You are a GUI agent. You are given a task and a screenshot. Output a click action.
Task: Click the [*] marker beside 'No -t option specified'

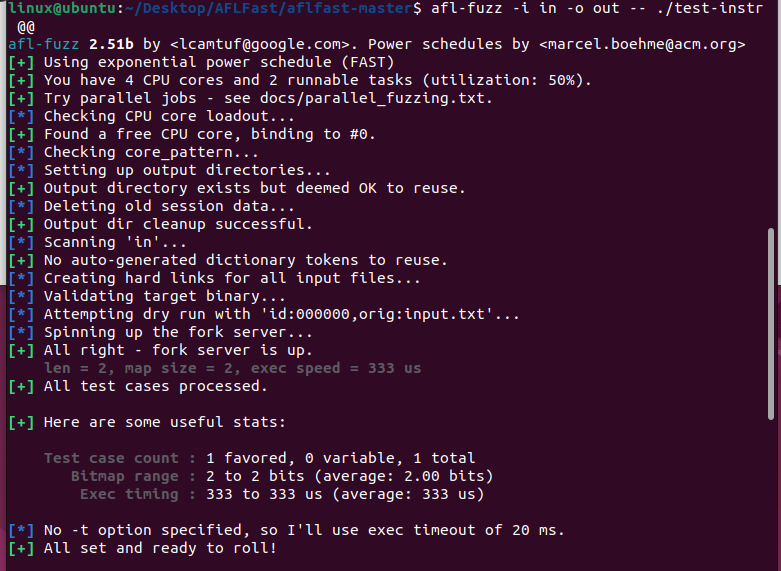[x=21, y=531]
